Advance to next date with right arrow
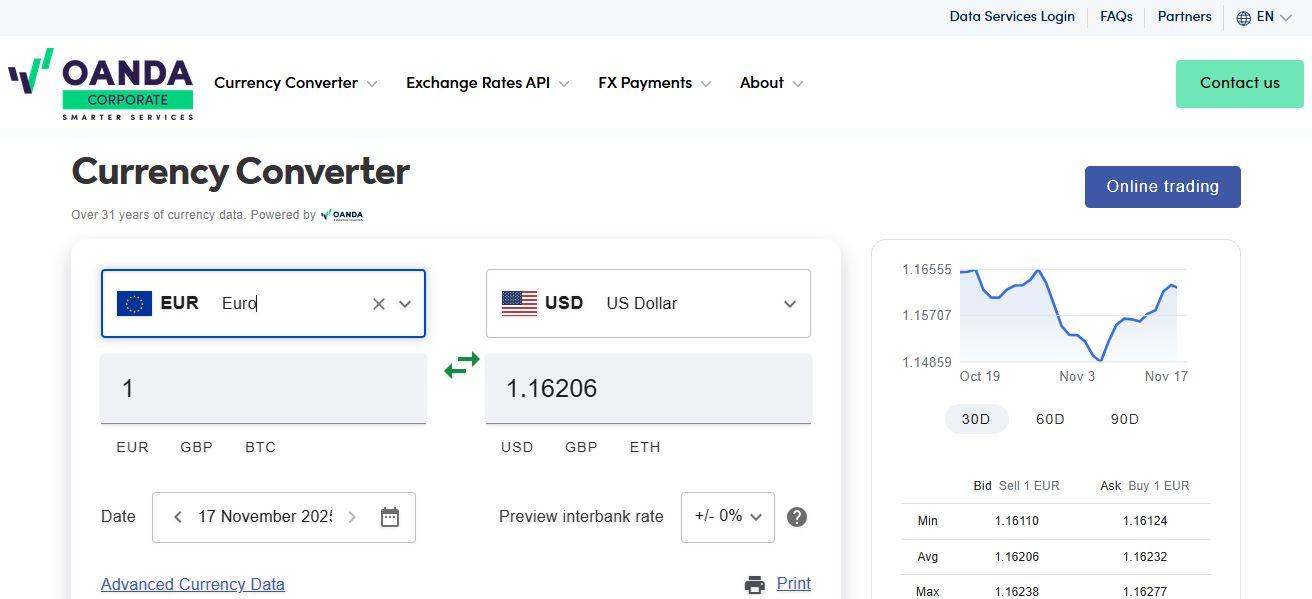The width and height of the screenshot is (1312, 599). click(x=352, y=517)
